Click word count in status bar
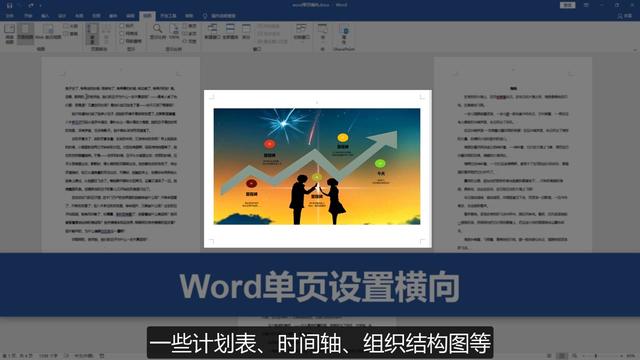The height and width of the screenshot is (360, 640). coord(48,356)
